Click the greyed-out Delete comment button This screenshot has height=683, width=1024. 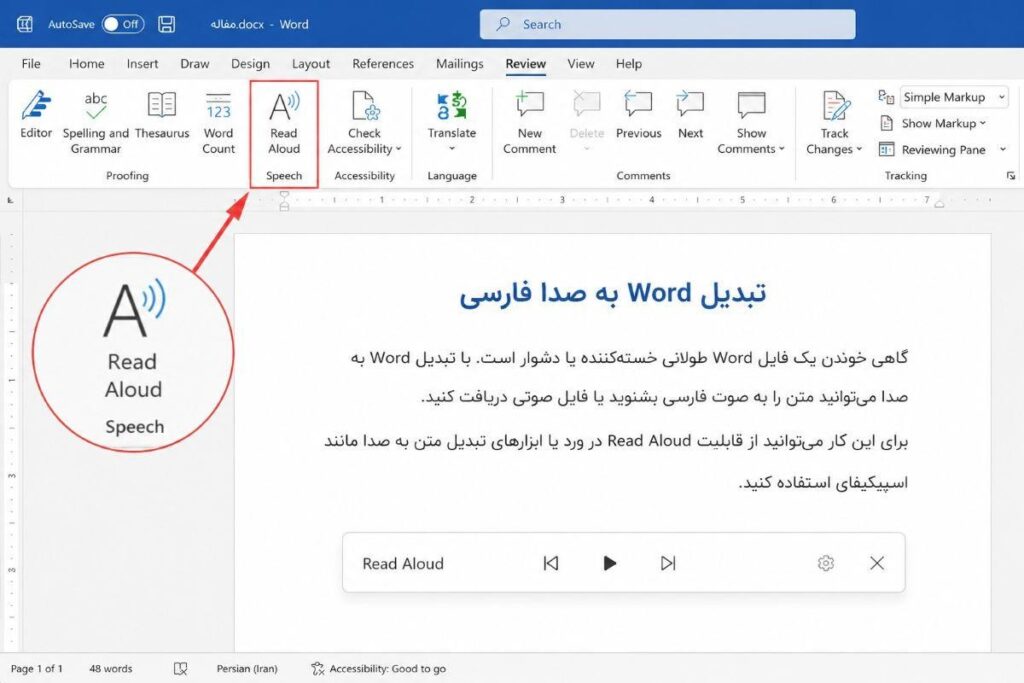pos(586,115)
